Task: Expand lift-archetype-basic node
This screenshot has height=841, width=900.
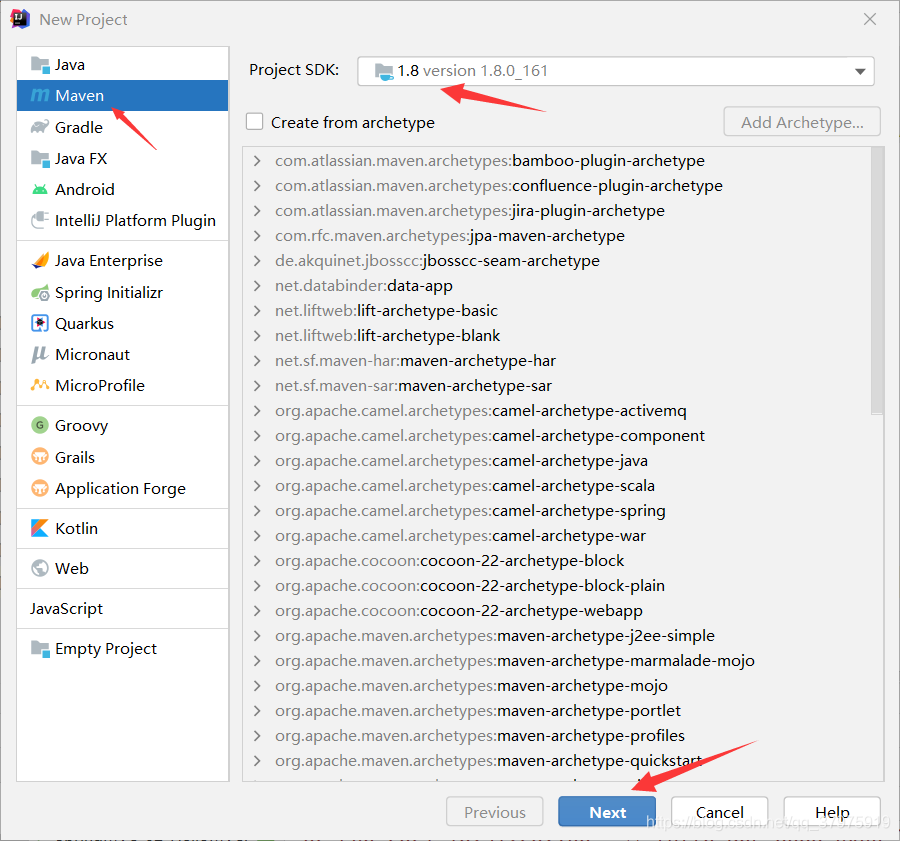Action: 257,311
